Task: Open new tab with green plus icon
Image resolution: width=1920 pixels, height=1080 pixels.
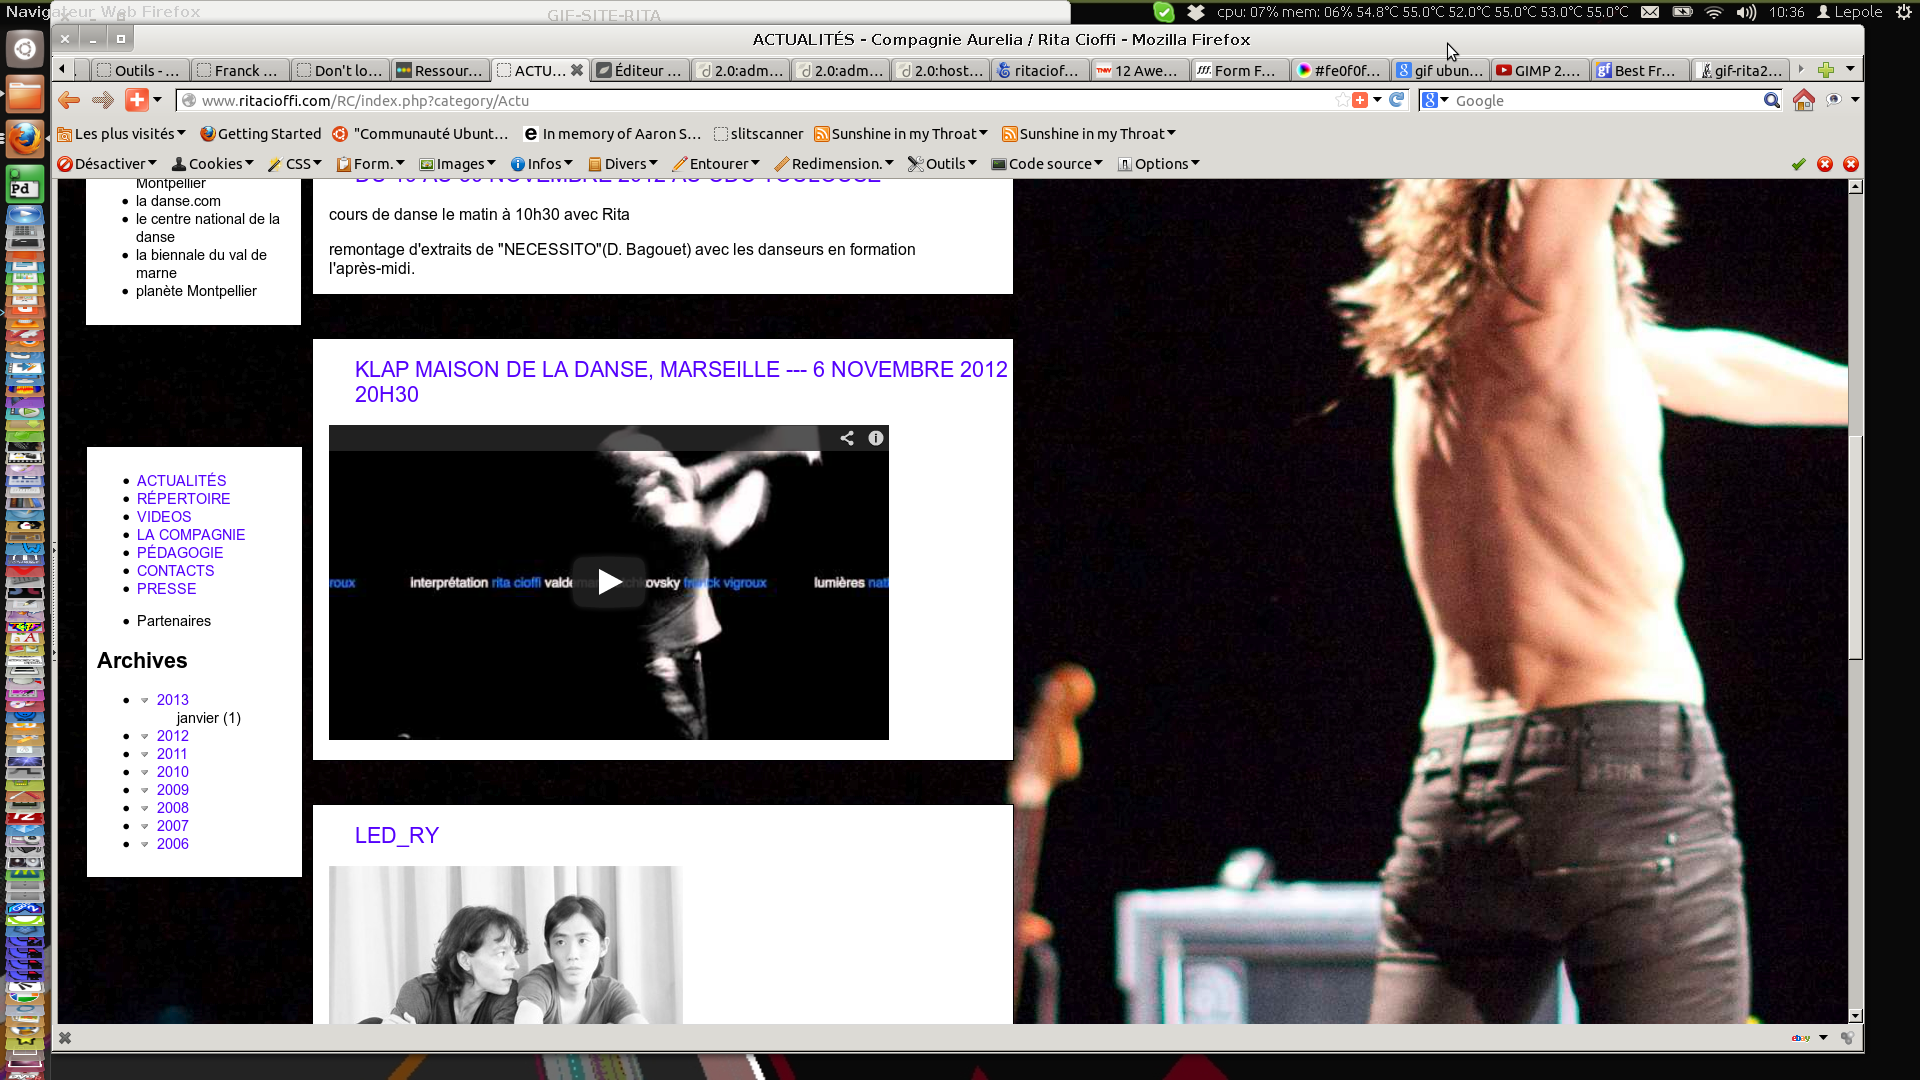Action: pyautogui.click(x=1826, y=70)
